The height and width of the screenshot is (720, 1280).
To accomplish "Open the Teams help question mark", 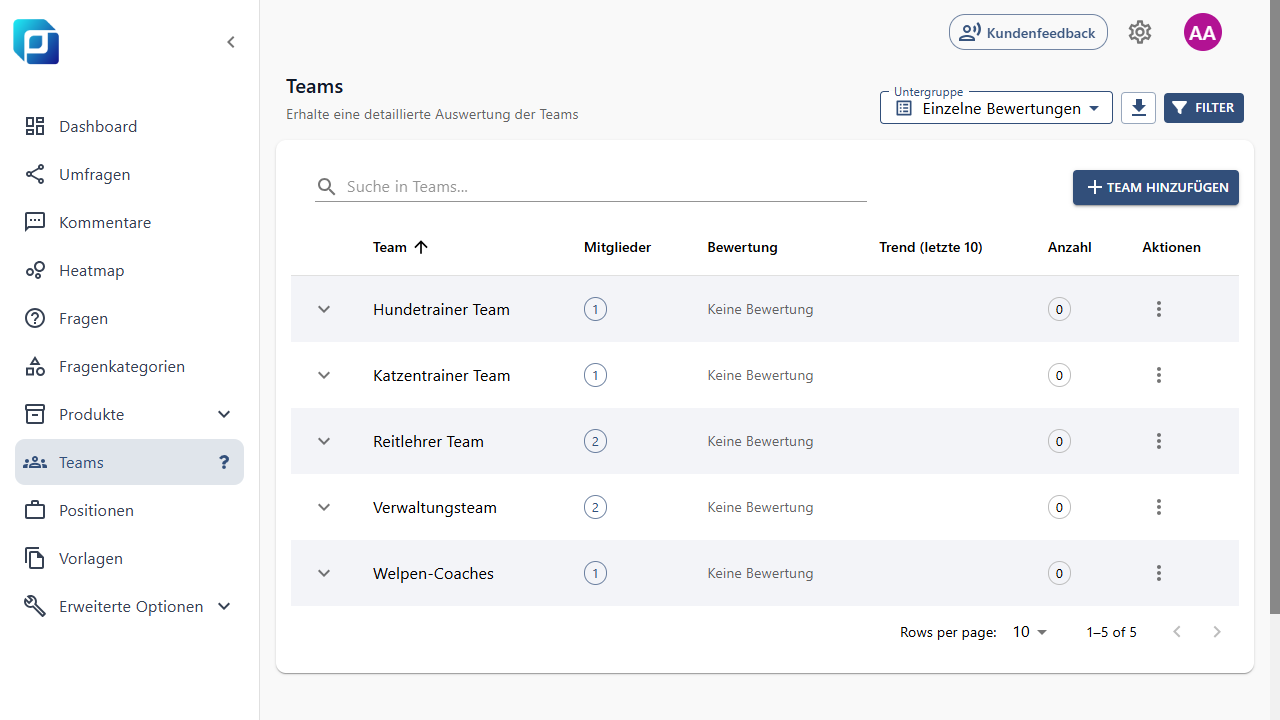I will tap(224, 462).
